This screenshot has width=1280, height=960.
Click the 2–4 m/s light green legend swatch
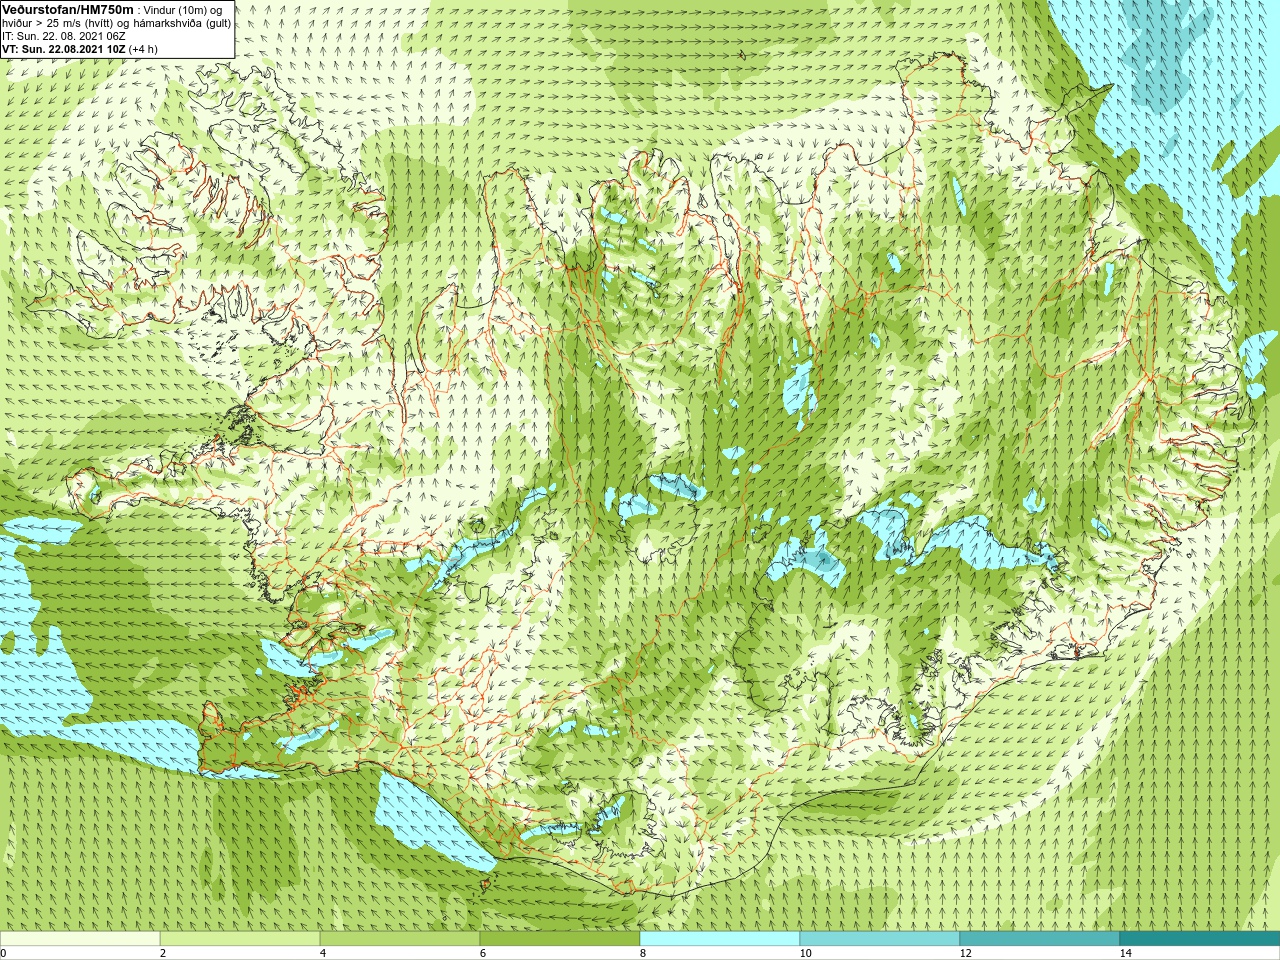(240, 939)
